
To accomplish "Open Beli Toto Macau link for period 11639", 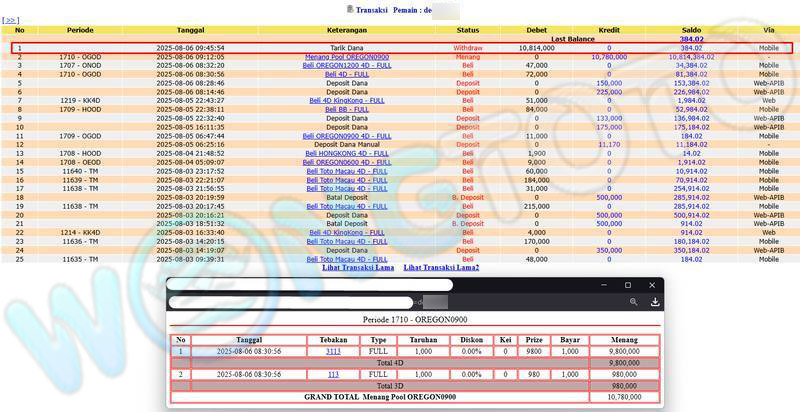I will 347,180.
